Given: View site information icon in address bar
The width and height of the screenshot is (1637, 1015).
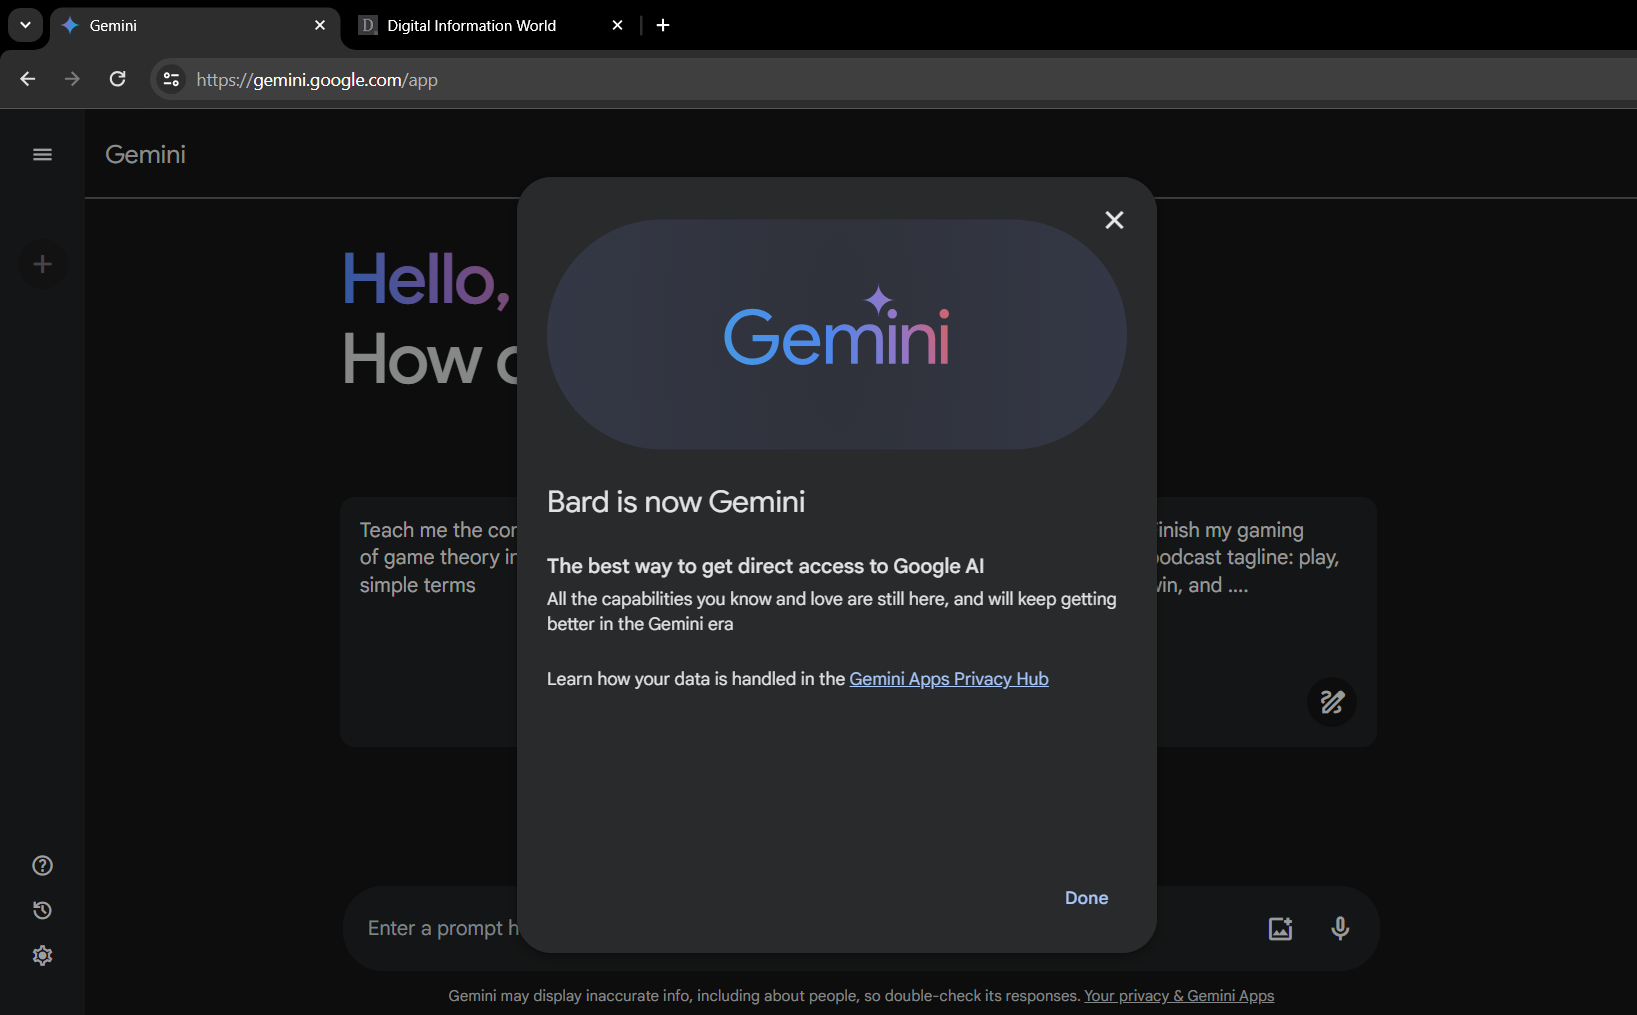Looking at the screenshot, I should 171,79.
